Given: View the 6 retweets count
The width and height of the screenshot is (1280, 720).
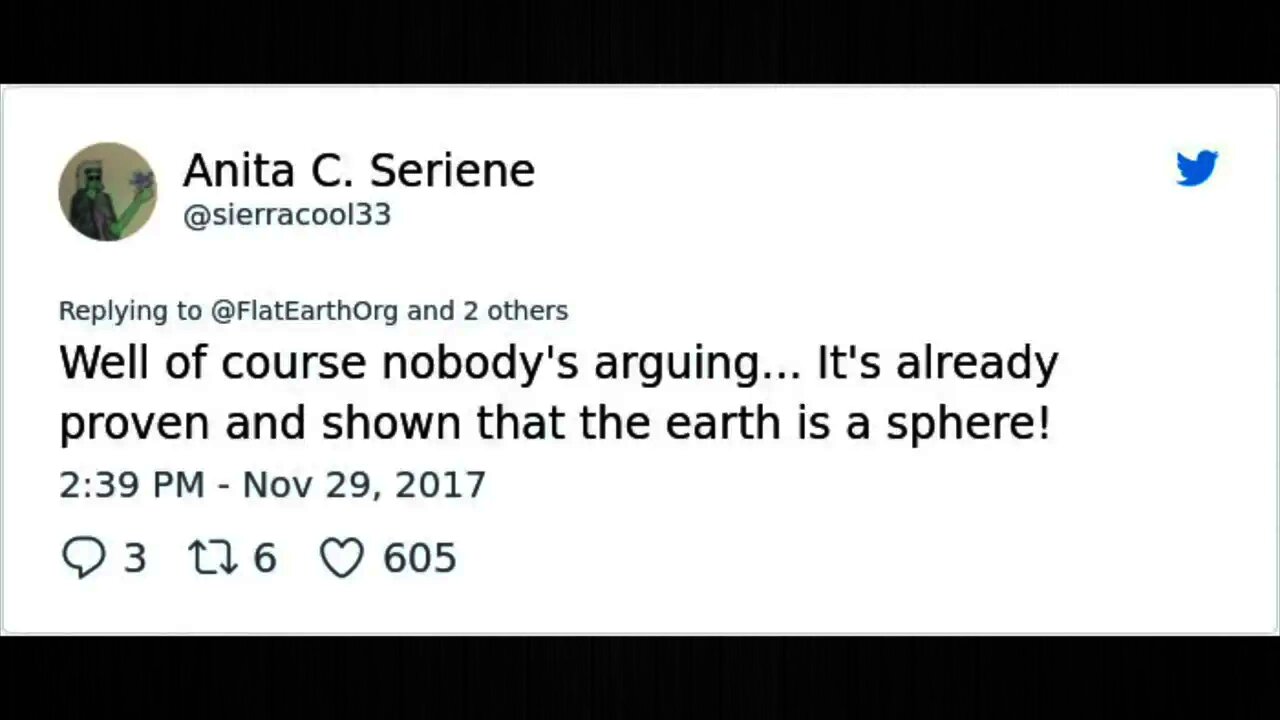Looking at the screenshot, I should pyautogui.click(x=264, y=558).
